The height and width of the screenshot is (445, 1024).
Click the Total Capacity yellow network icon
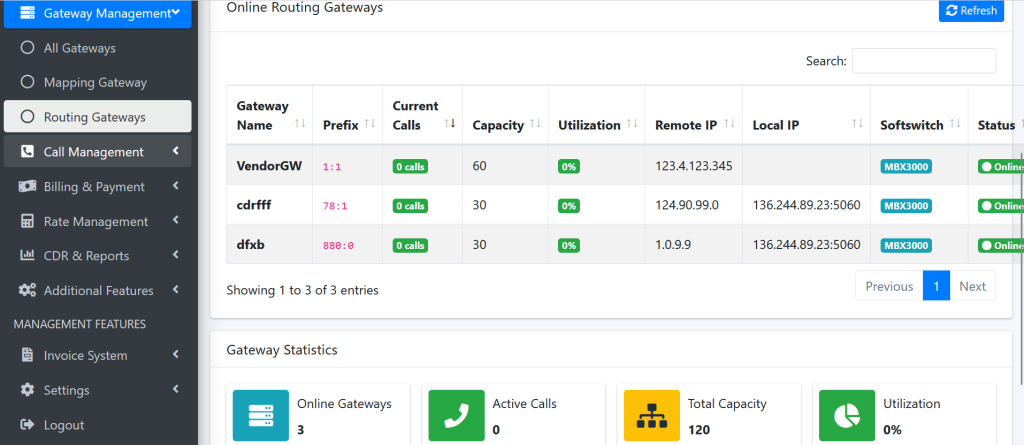[x=652, y=416]
